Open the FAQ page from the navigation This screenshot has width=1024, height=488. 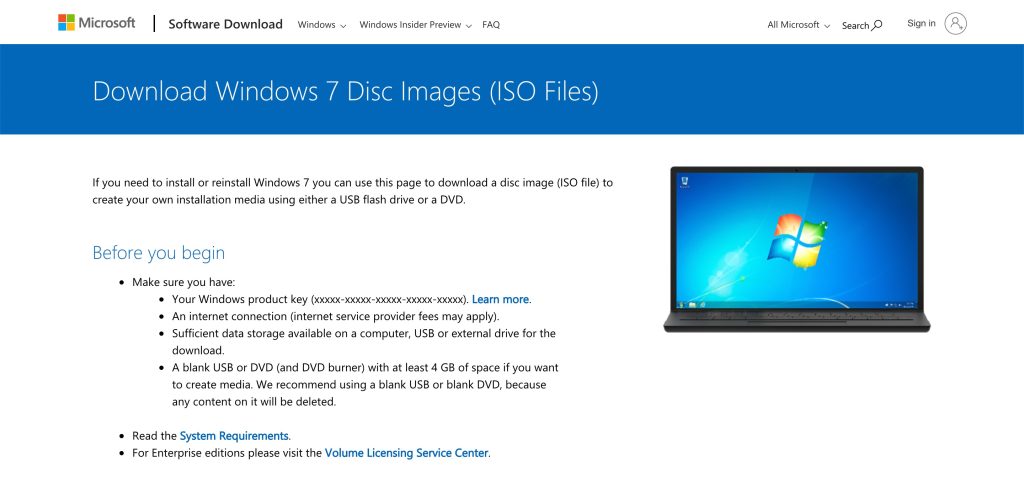490,25
